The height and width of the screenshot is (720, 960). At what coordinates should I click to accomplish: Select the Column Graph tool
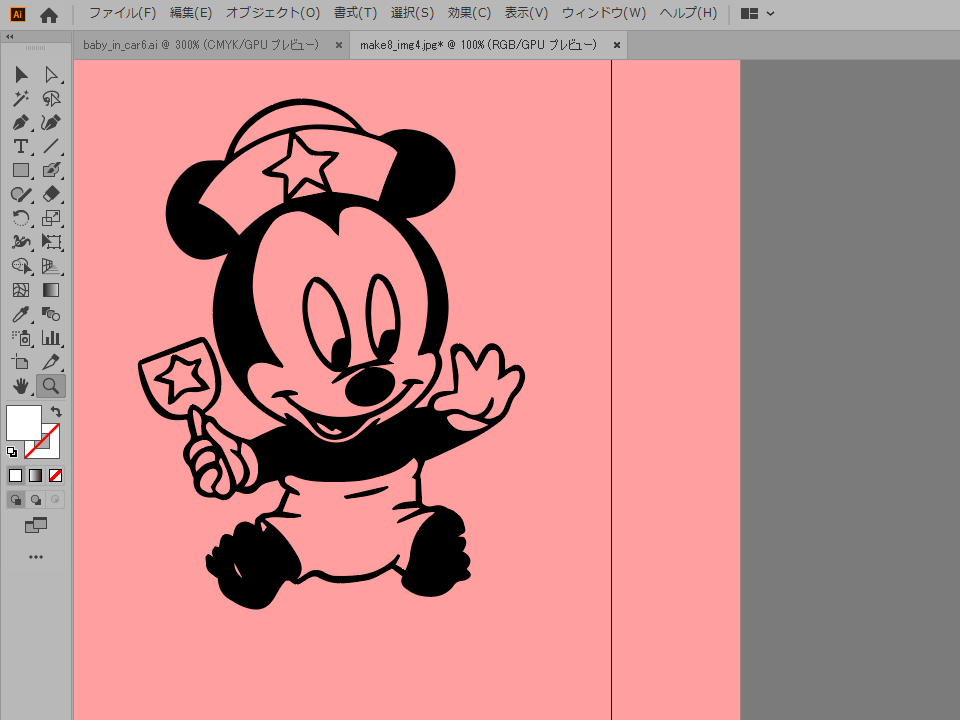coord(51,338)
